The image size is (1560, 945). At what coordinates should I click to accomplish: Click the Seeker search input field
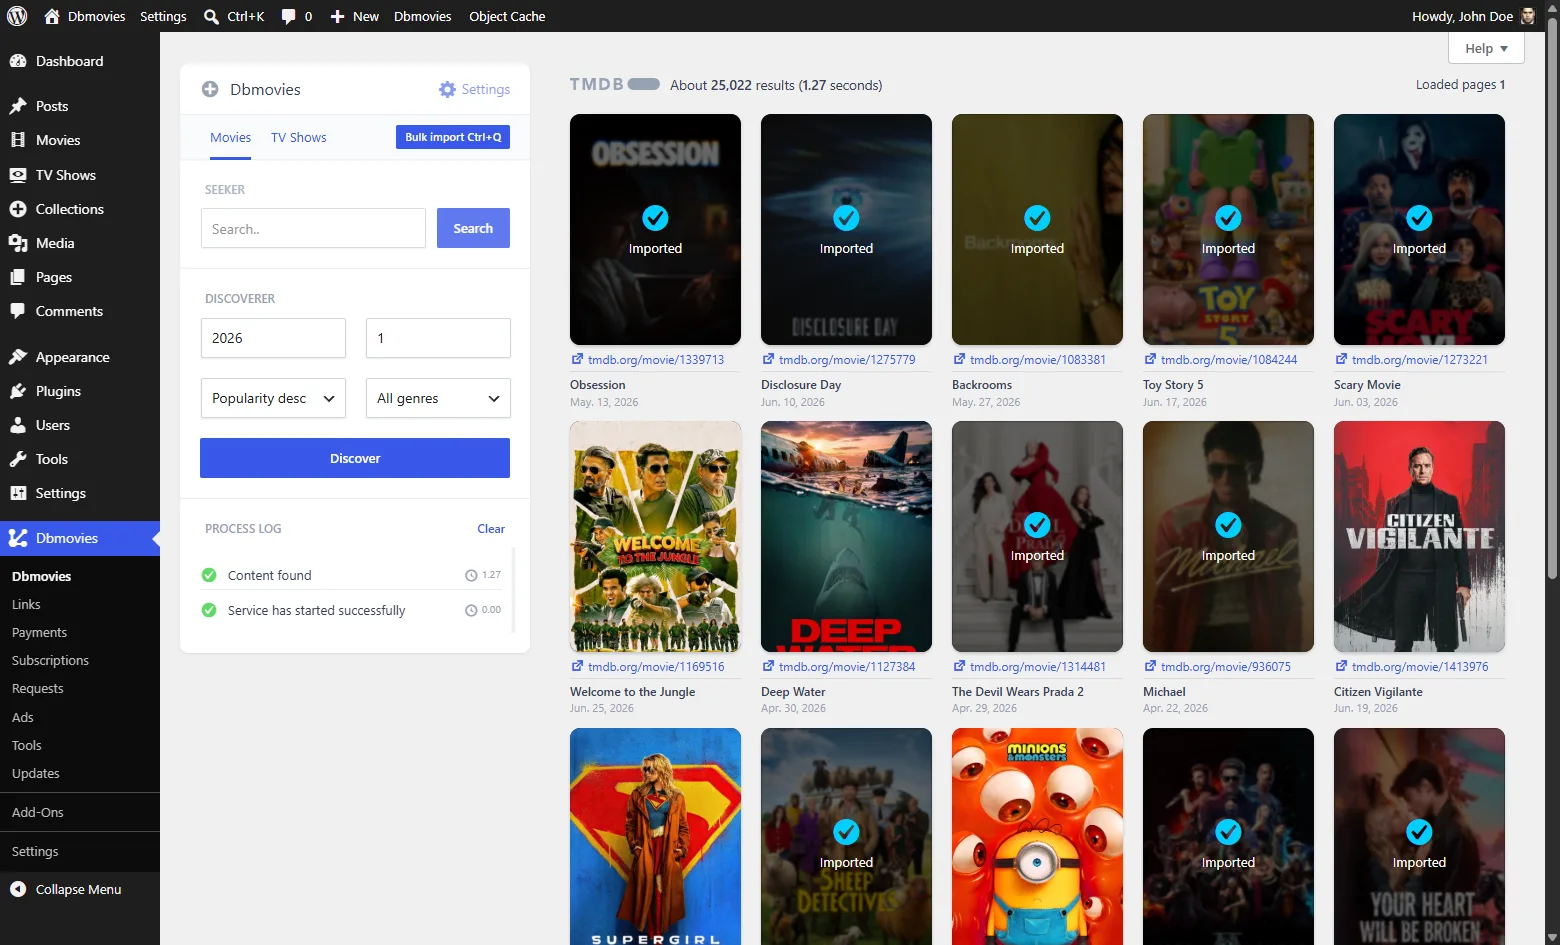click(x=313, y=228)
